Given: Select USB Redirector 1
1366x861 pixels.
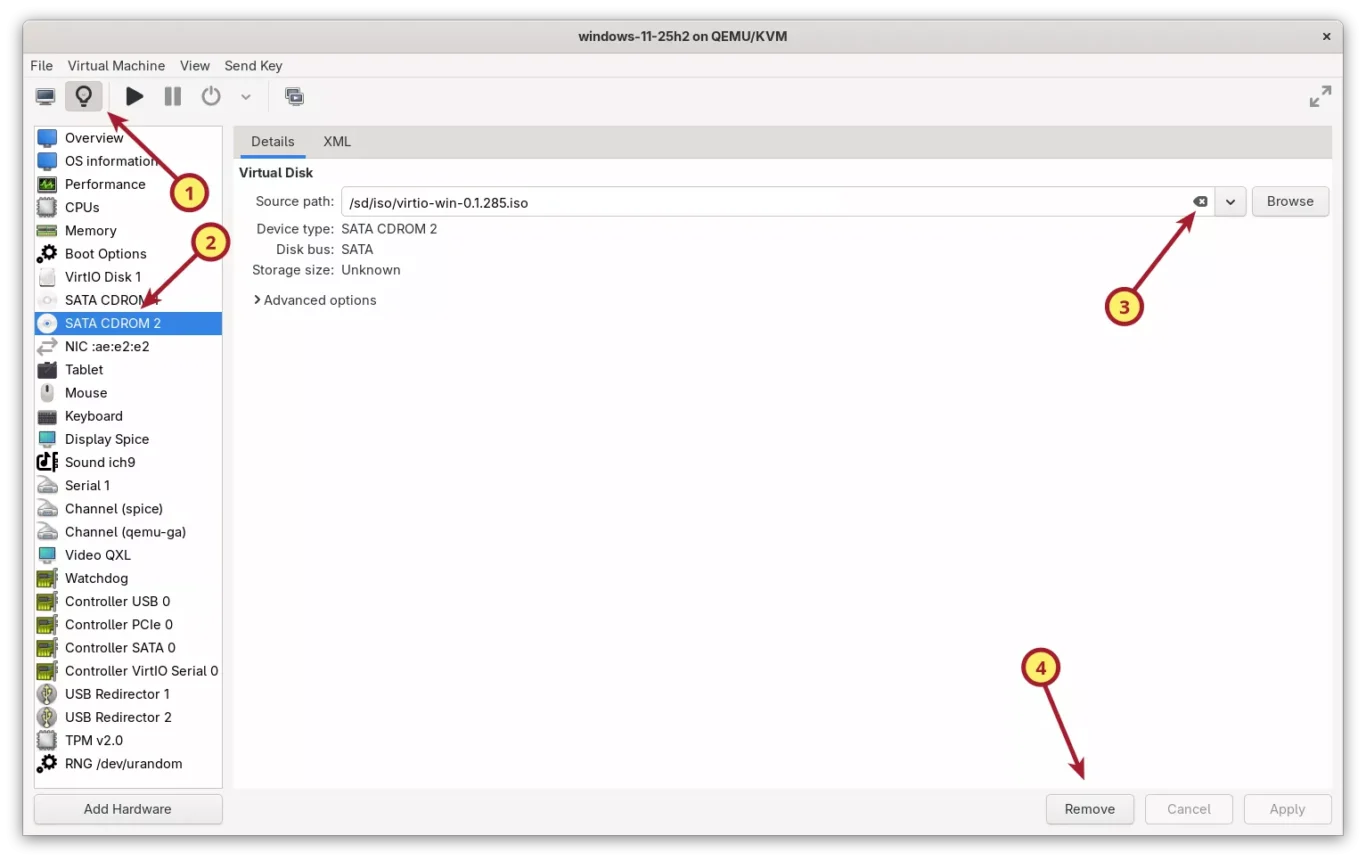Looking at the screenshot, I should coord(128,694).
